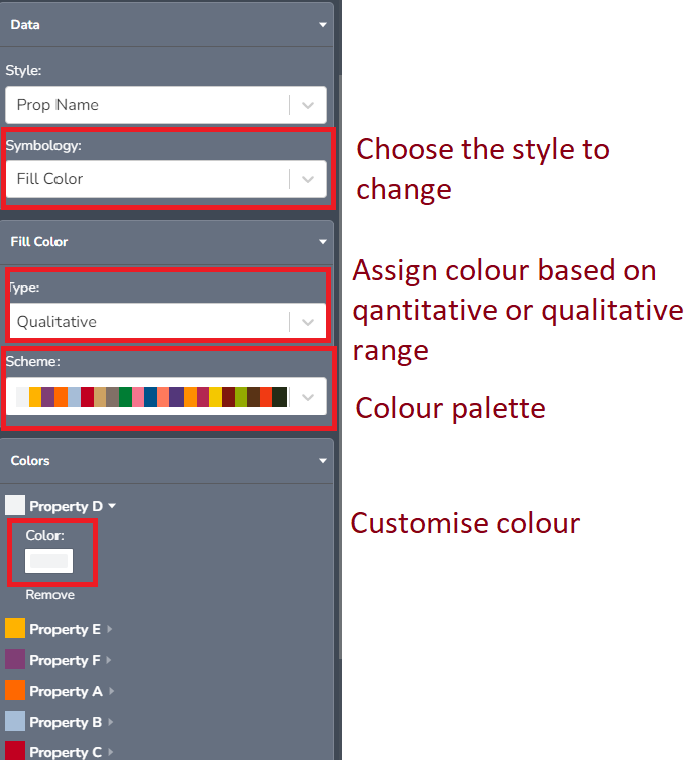
Task: Open the Type dropdown showing Qualitative
Action: (x=308, y=322)
